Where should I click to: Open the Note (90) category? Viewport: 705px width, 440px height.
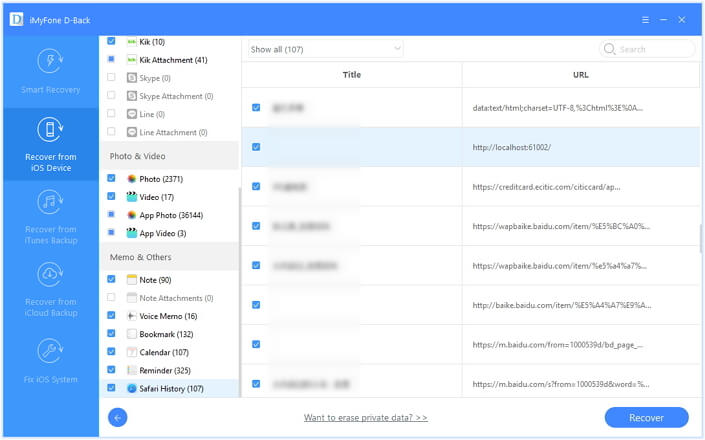155,280
